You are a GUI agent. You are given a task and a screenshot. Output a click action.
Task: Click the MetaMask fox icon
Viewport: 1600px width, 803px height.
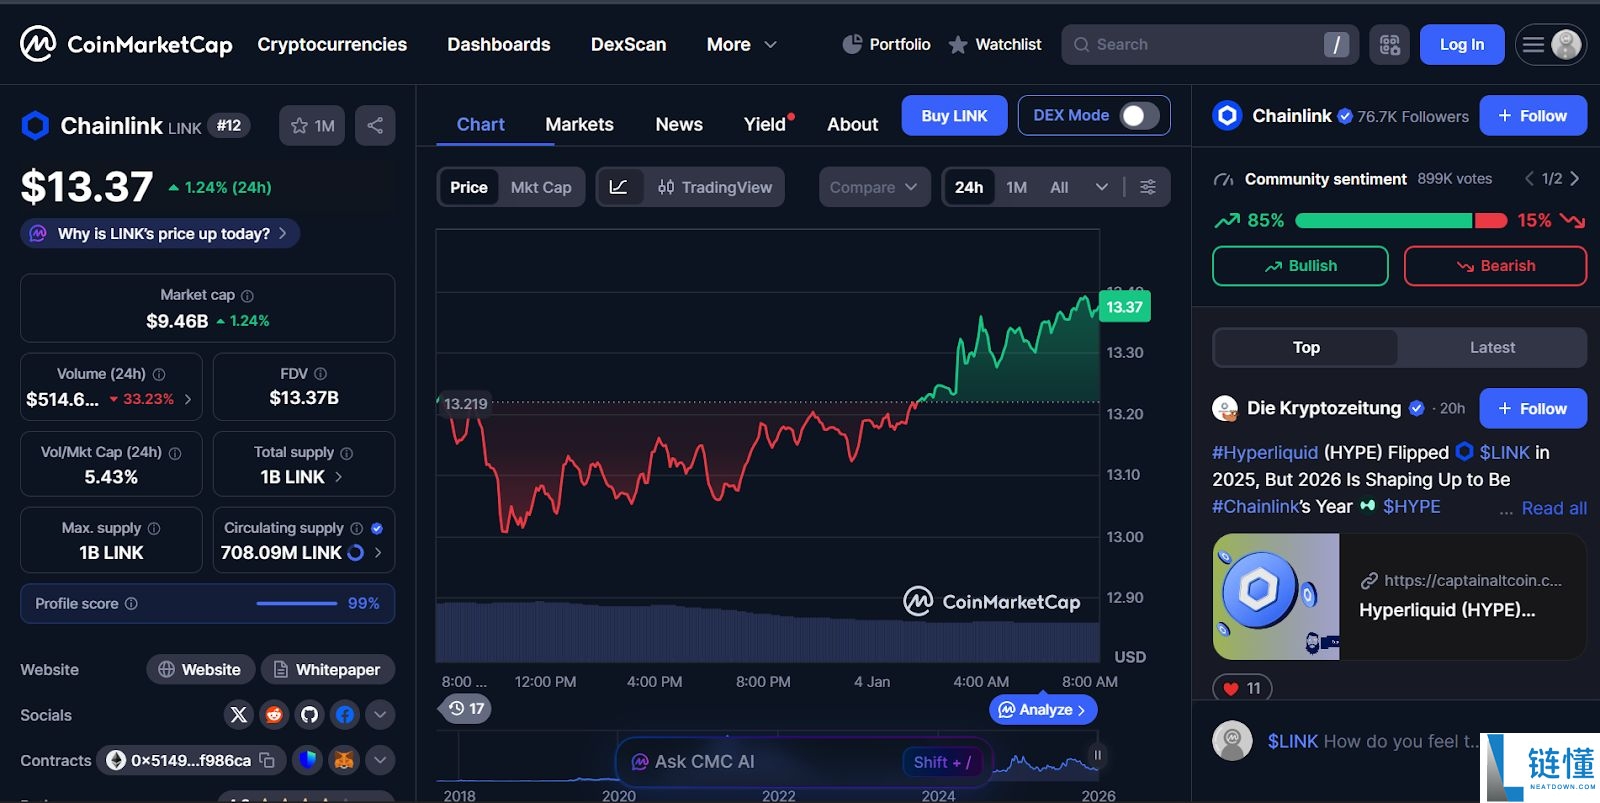344,760
